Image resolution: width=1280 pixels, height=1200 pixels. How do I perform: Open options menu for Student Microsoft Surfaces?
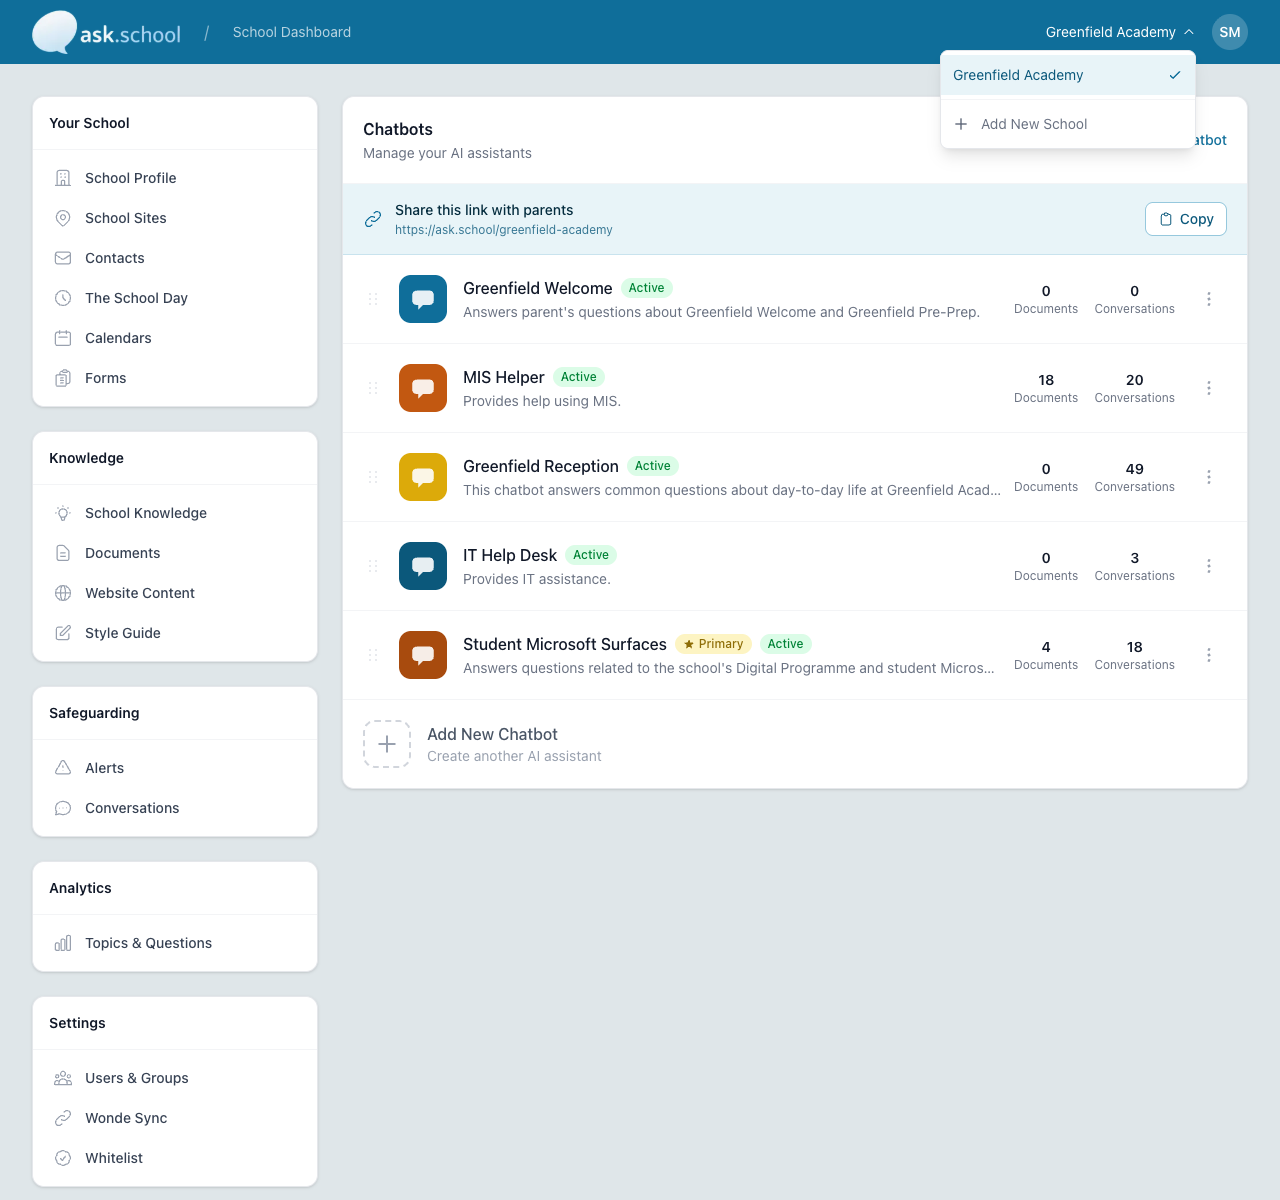(1209, 655)
